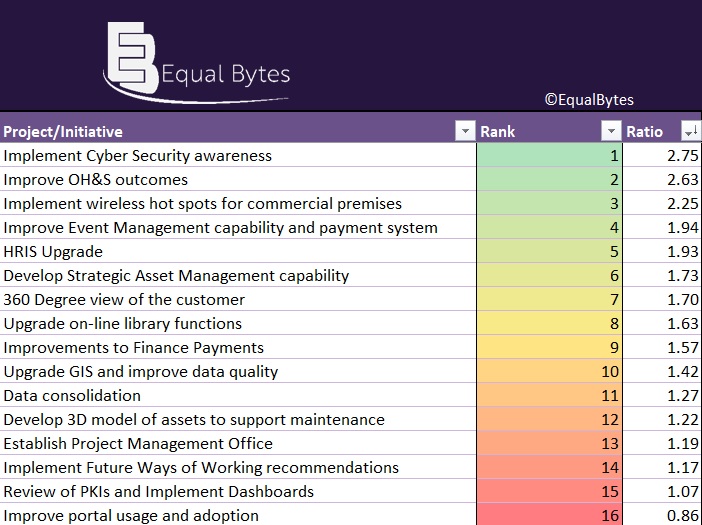The width and height of the screenshot is (702, 525).
Task: Click the rank 9 cell
Action: (549, 347)
